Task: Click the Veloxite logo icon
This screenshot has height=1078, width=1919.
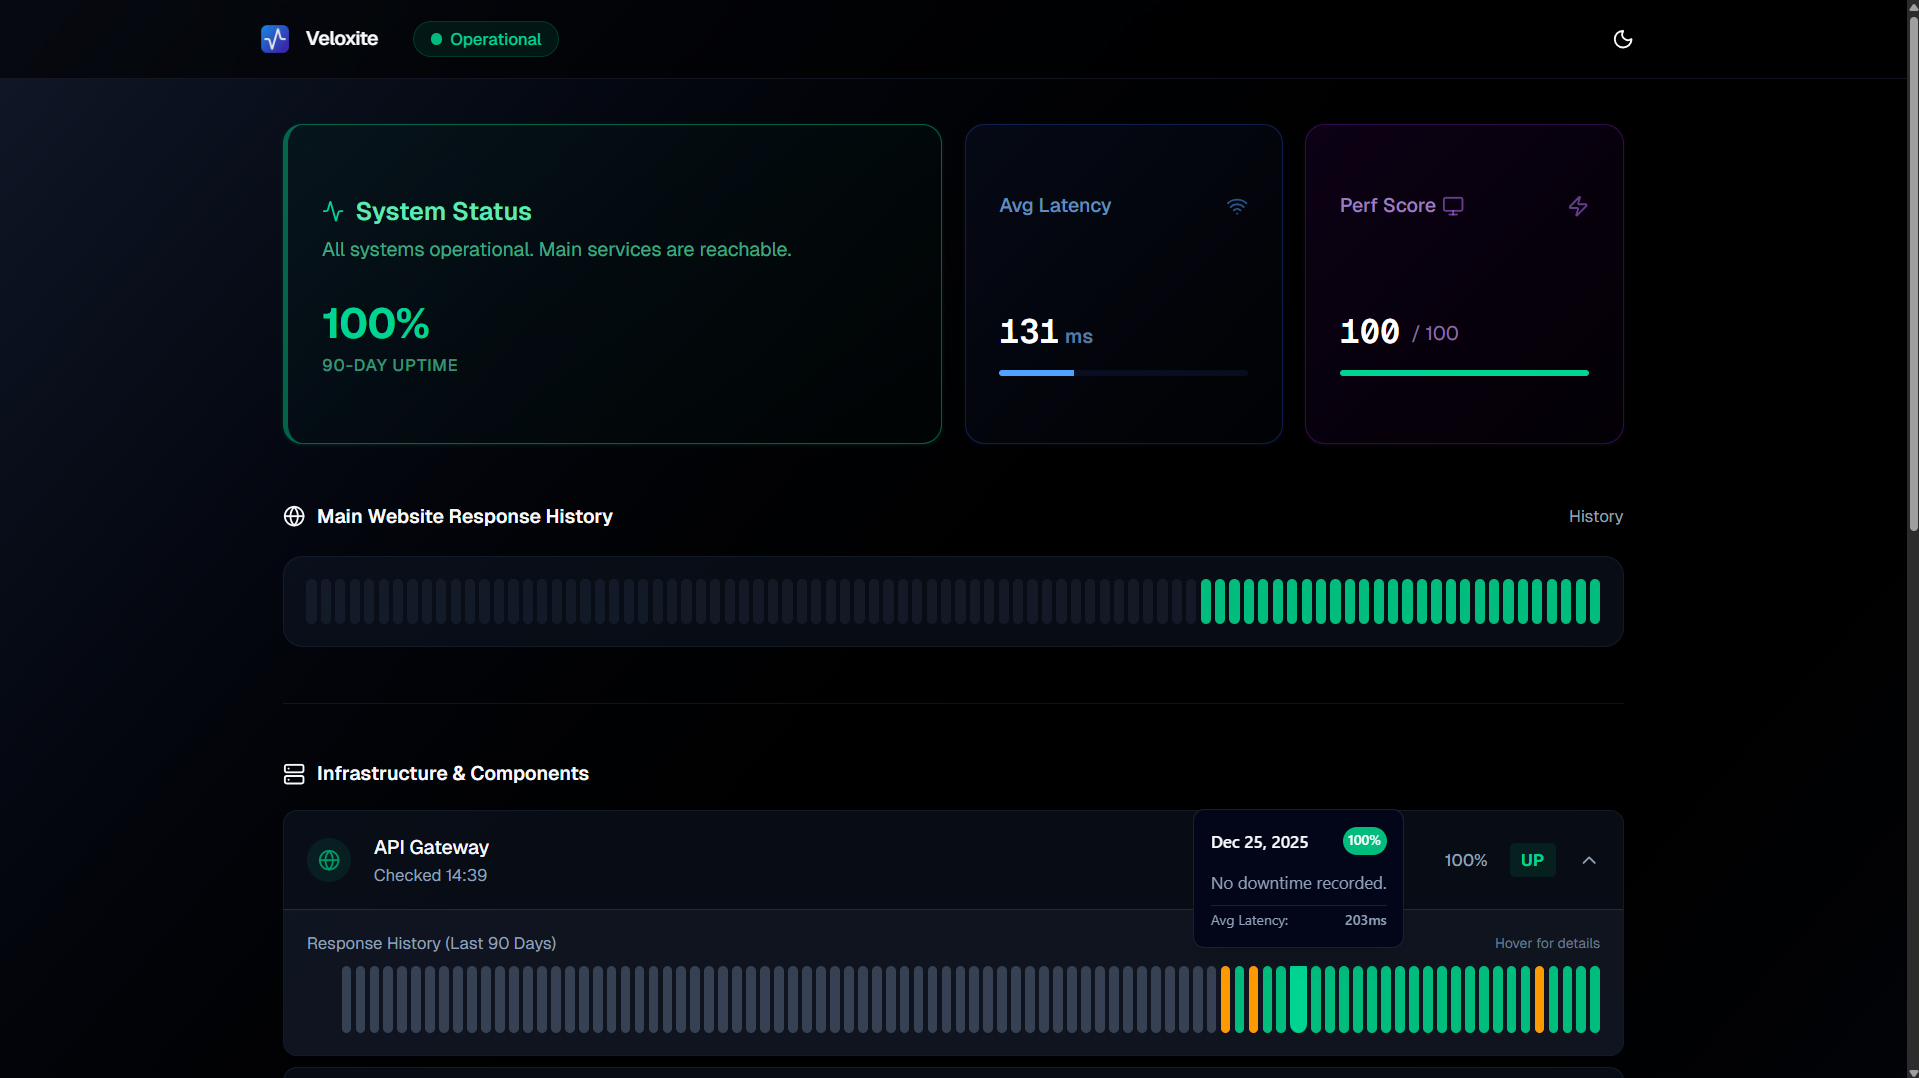Action: pos(275,39)
